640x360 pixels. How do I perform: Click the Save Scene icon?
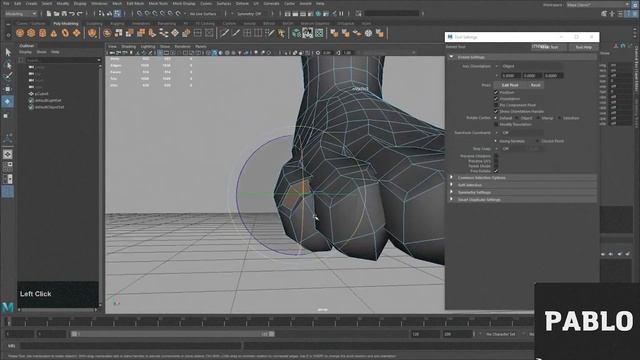click(x=64, y=13)
